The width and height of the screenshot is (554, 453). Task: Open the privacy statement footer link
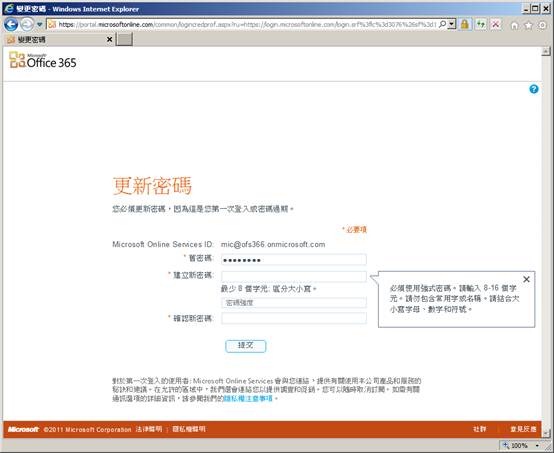point(189,429)
